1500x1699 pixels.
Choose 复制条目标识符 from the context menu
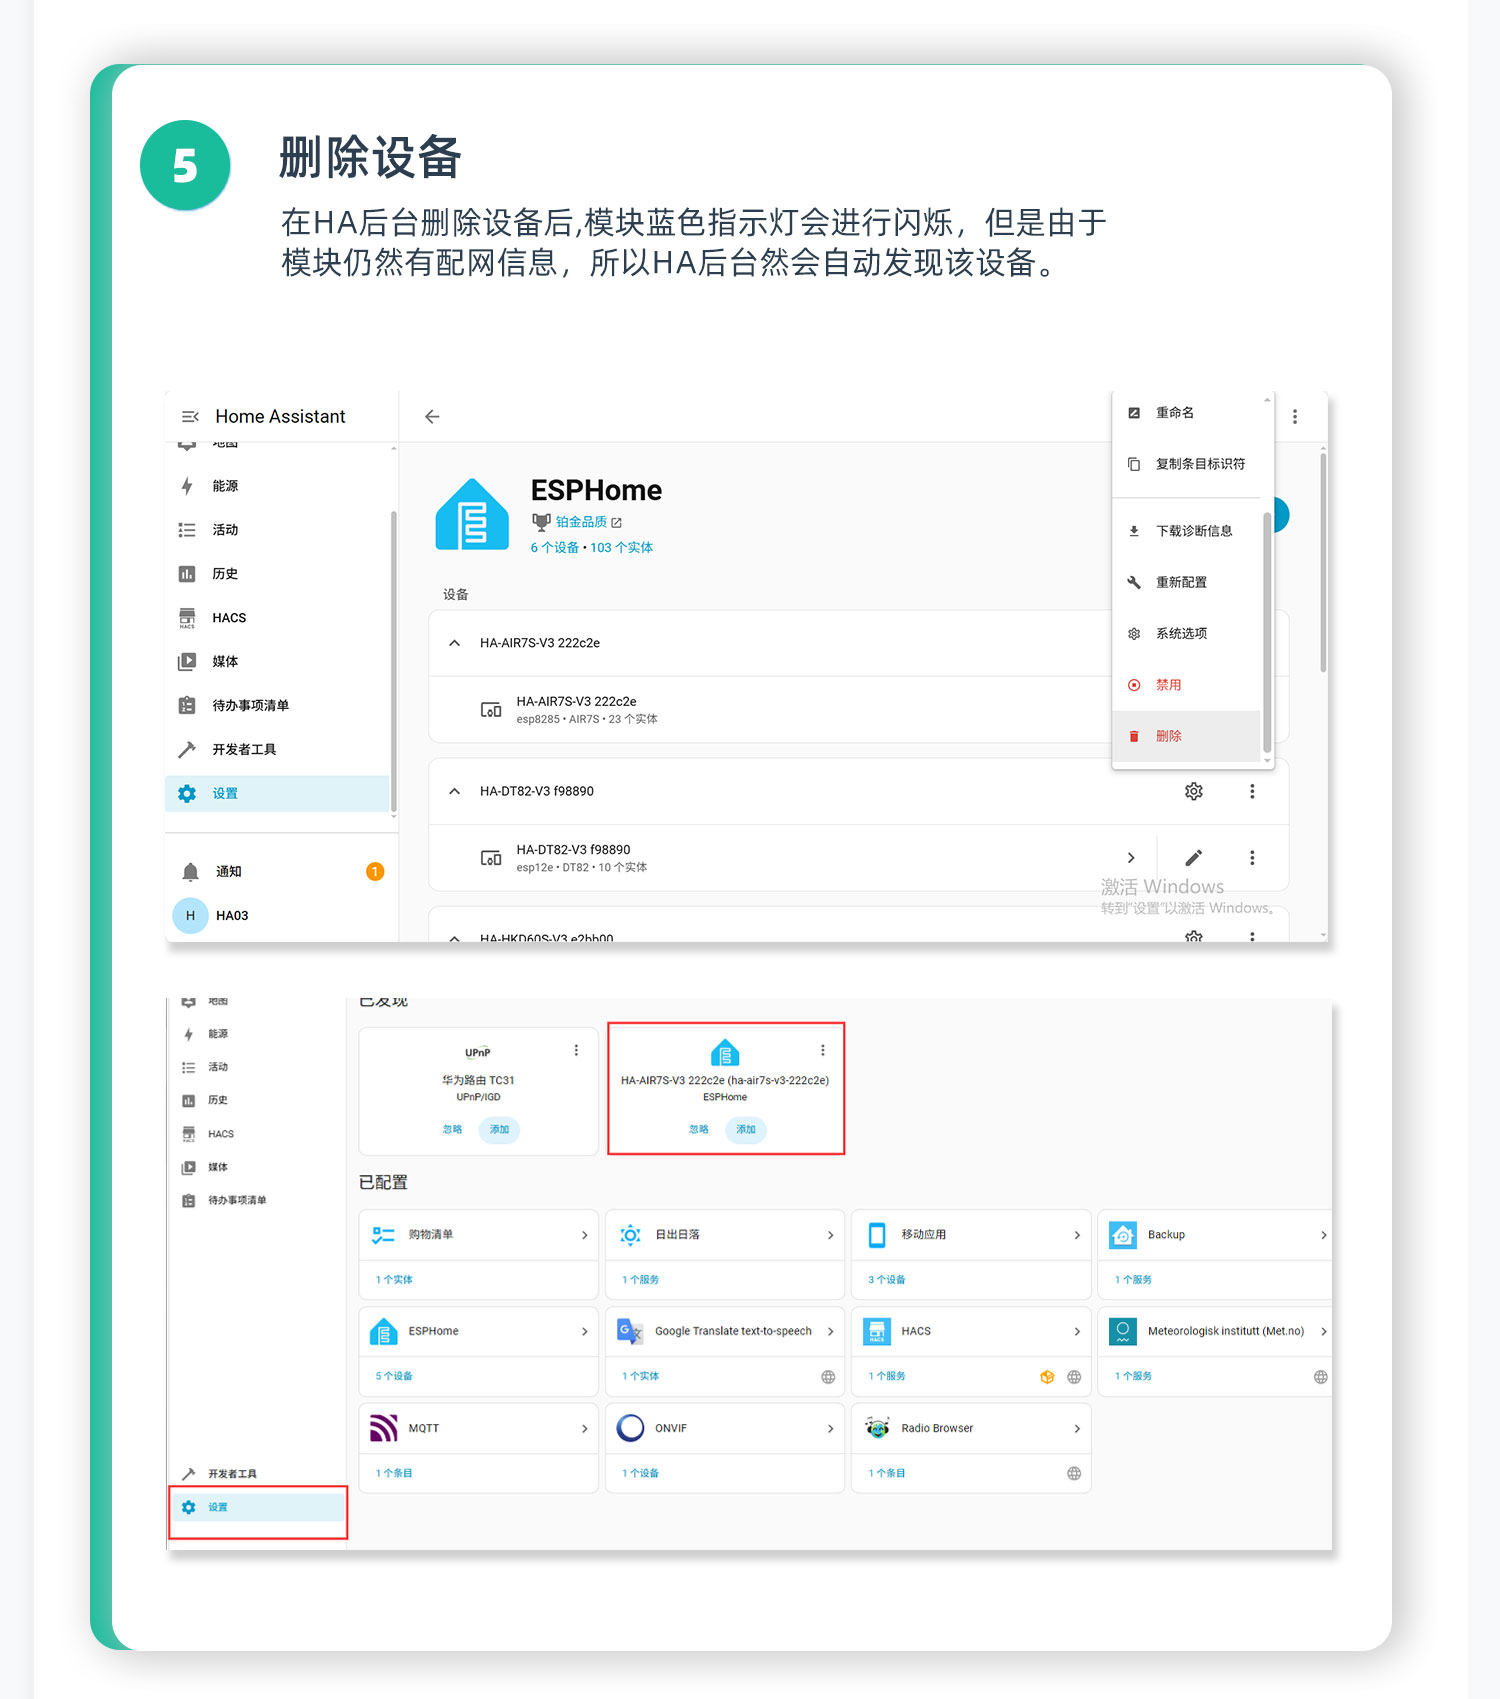[1187, 464]
